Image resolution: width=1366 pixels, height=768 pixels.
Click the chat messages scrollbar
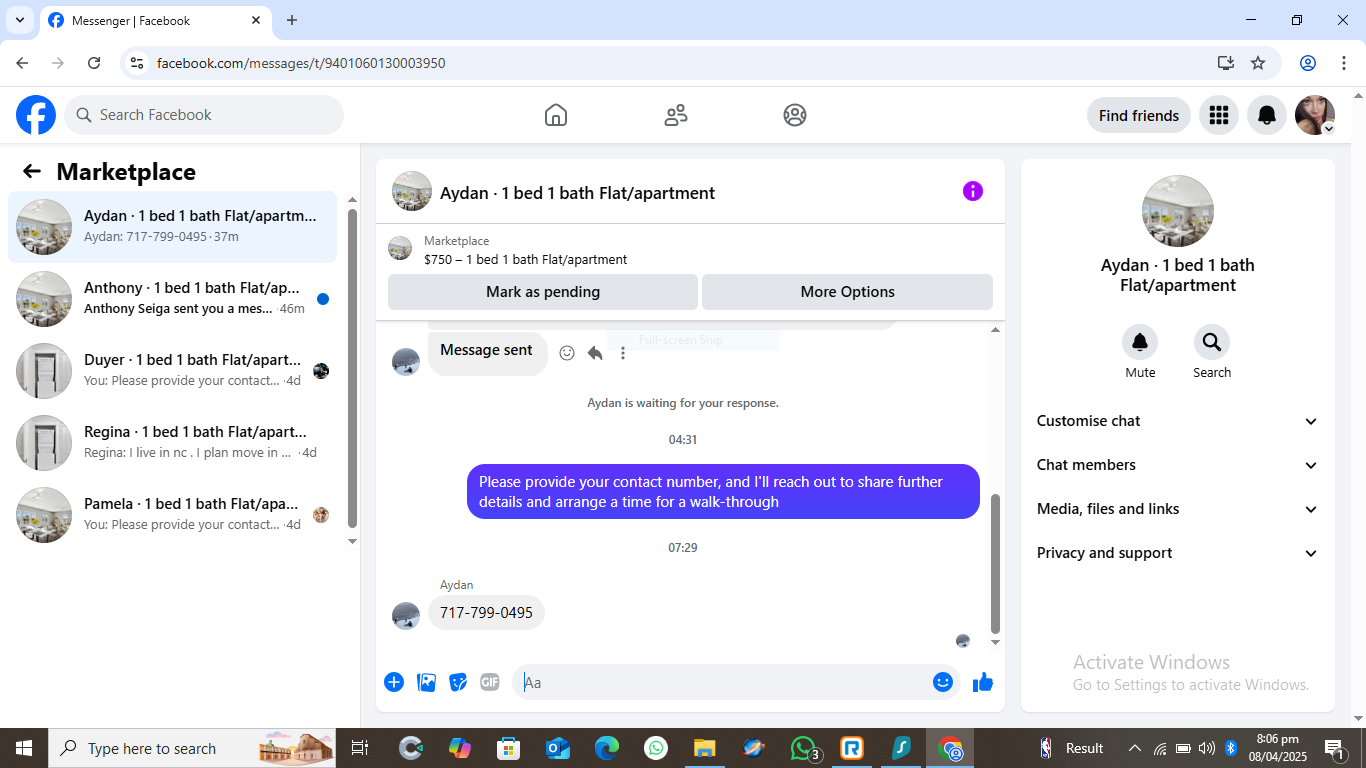pyautogui.click(x=995, y=564)
